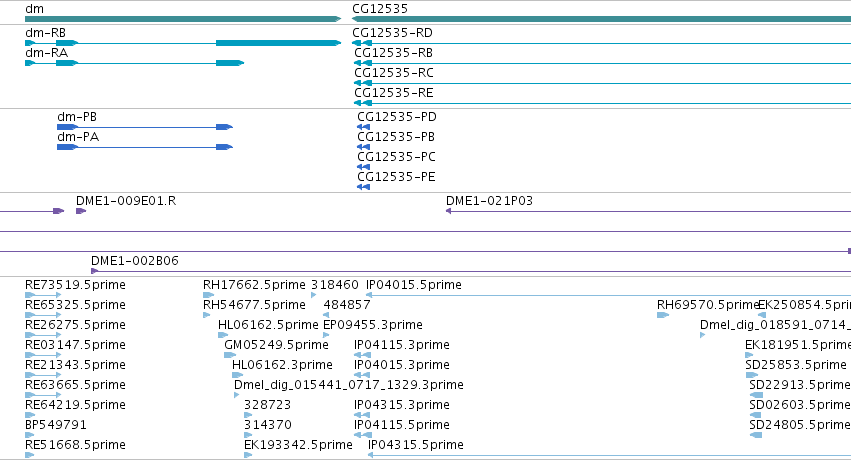Select EST RH69570.5prime
The width and height of the screenshot is (851, 460).
click(708, 305)
